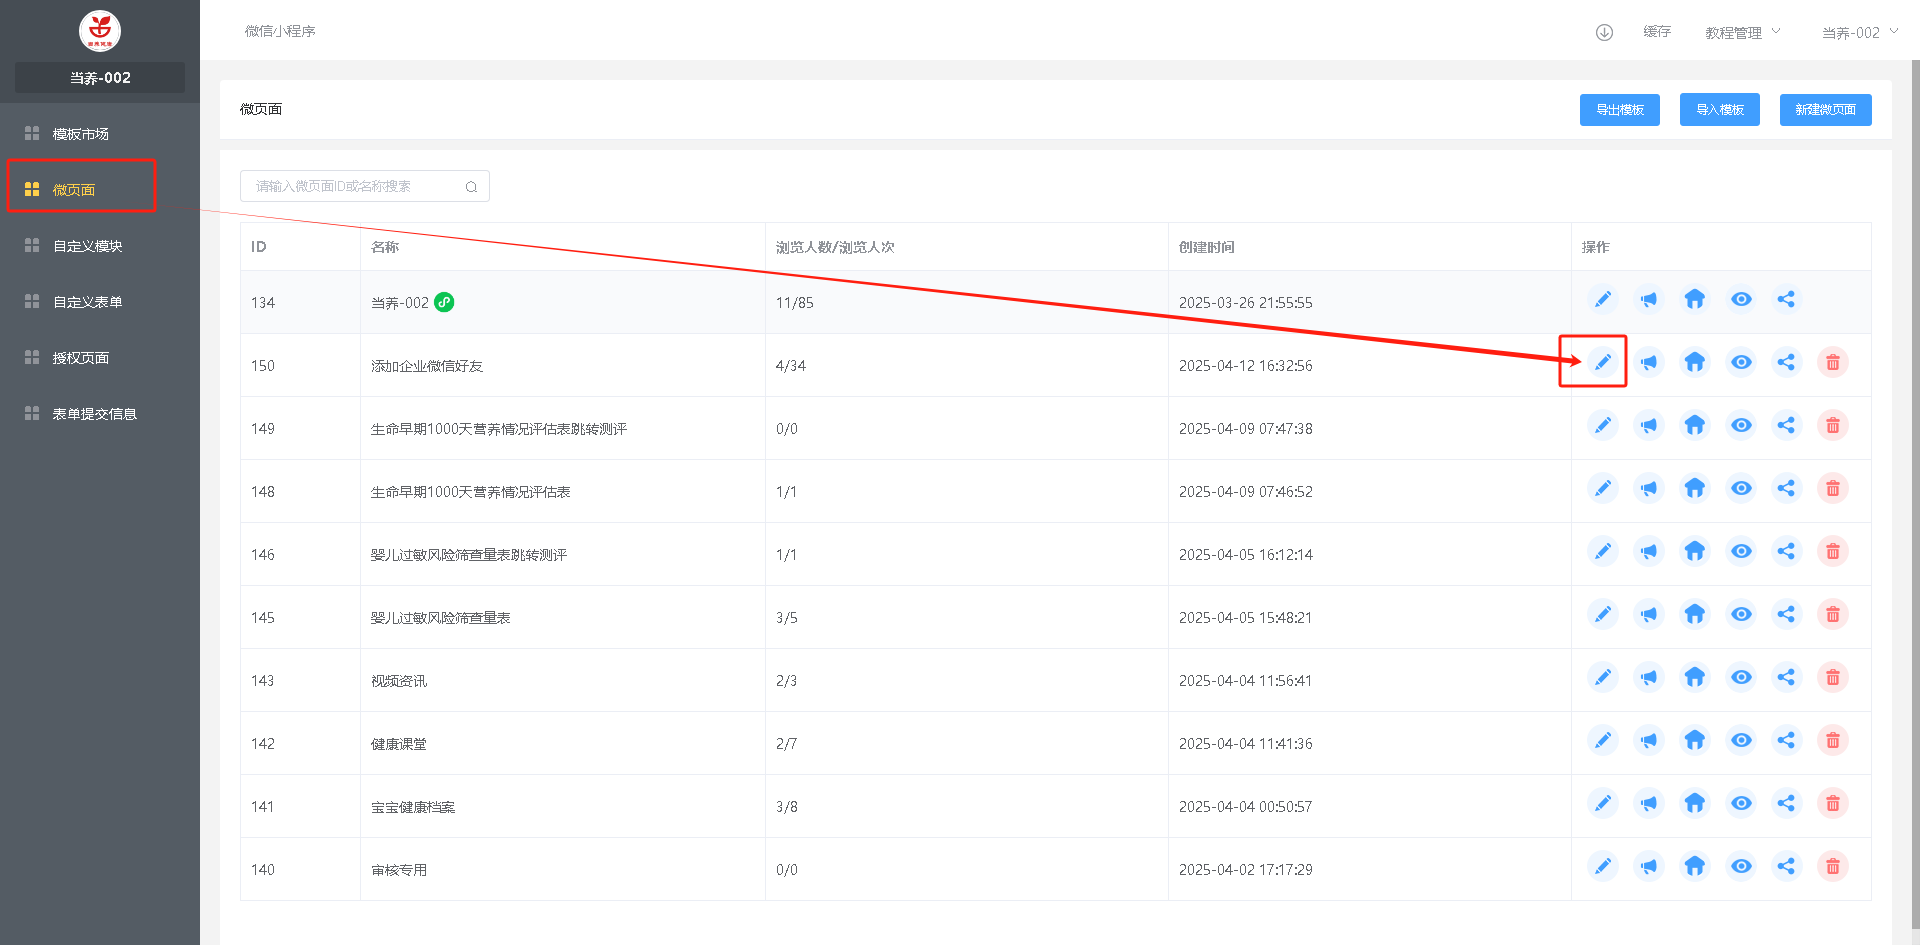The width and height of the screenshot is (1920, 945).
Task: Open 模板市场 in the sidebar
Action: [80, 134]
